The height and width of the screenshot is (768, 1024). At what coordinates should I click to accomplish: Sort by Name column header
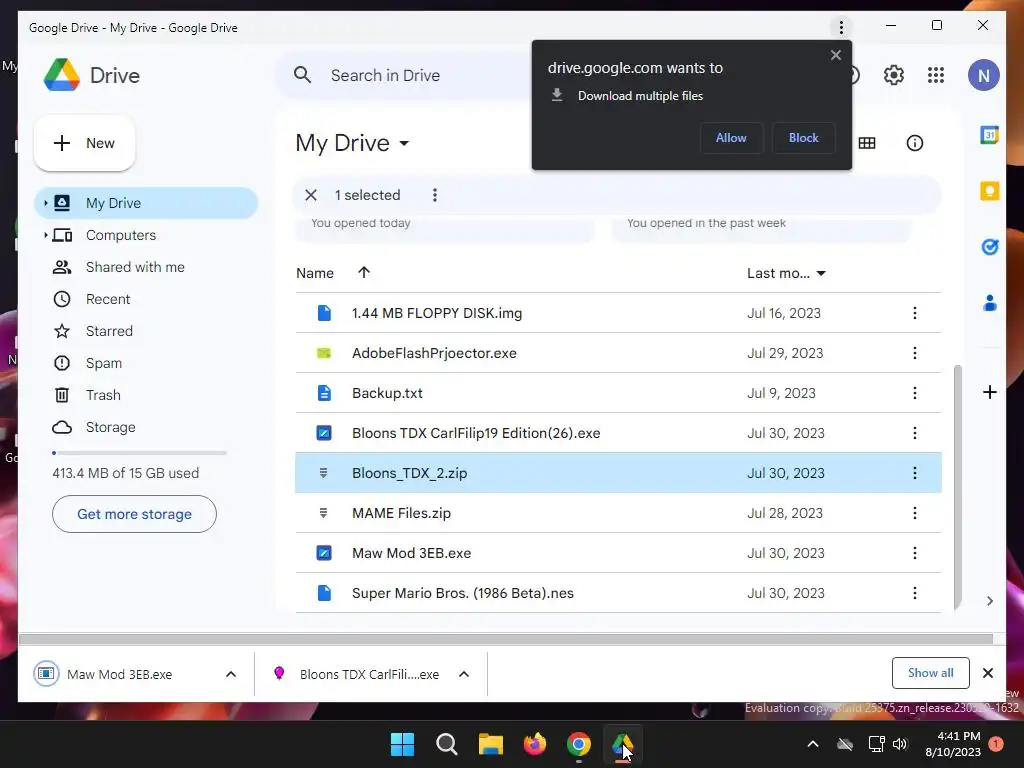tap(315, 273)
